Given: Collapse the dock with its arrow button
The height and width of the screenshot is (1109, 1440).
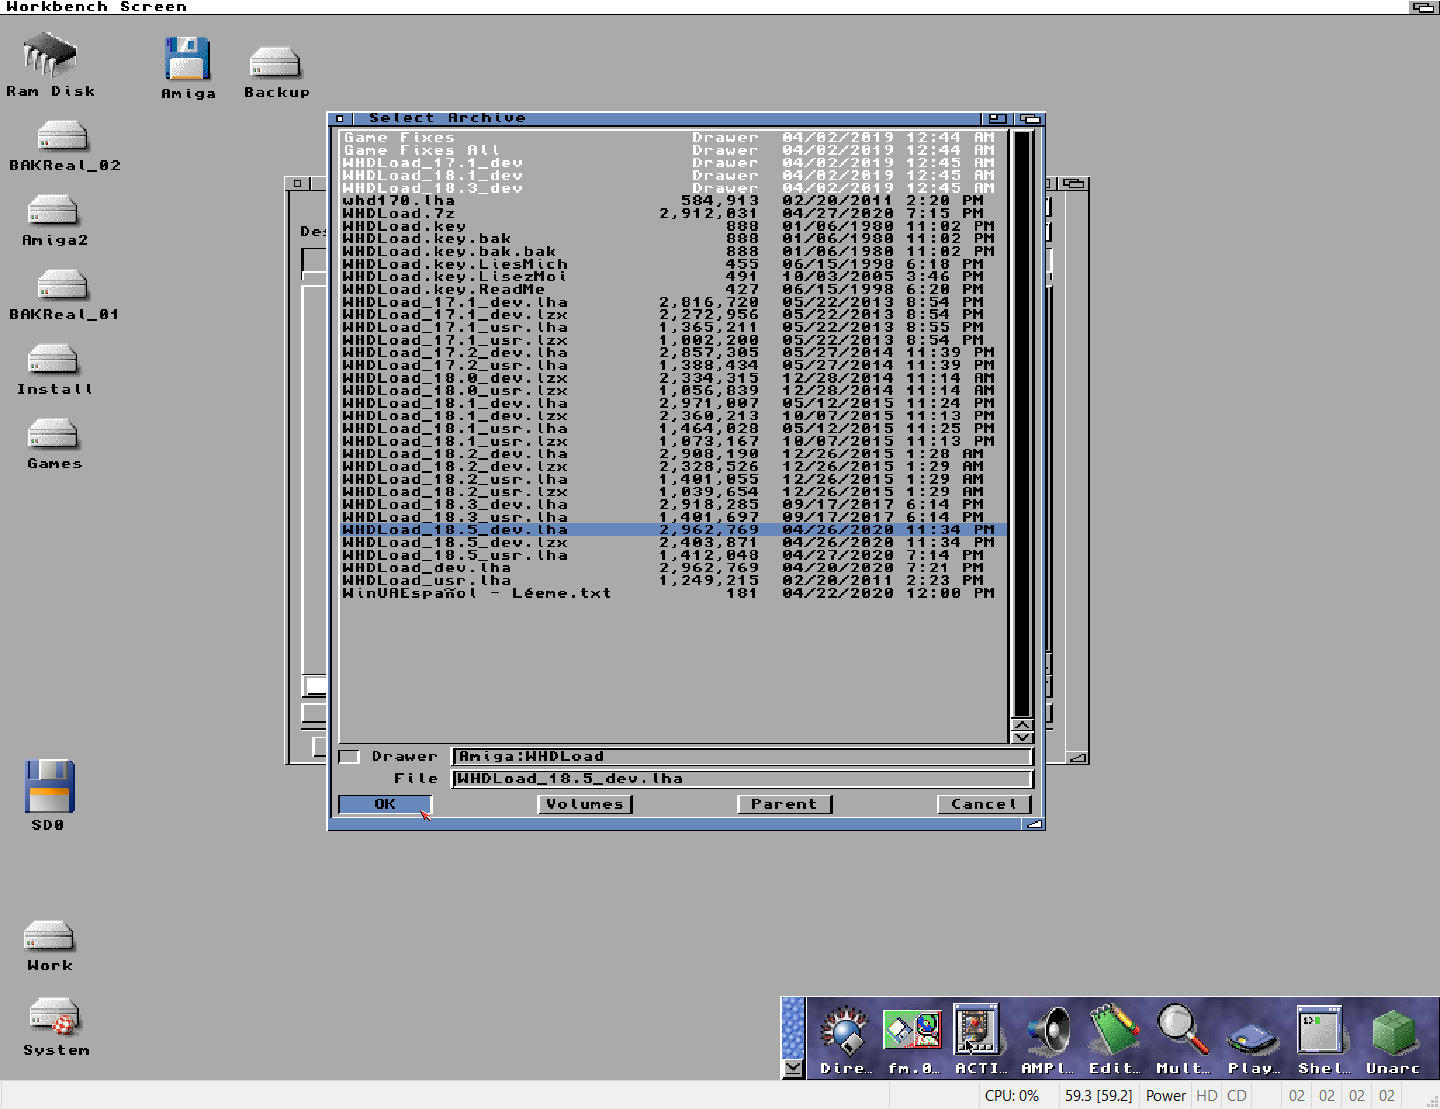Looking at the screenshot, I should [793, 1068].
